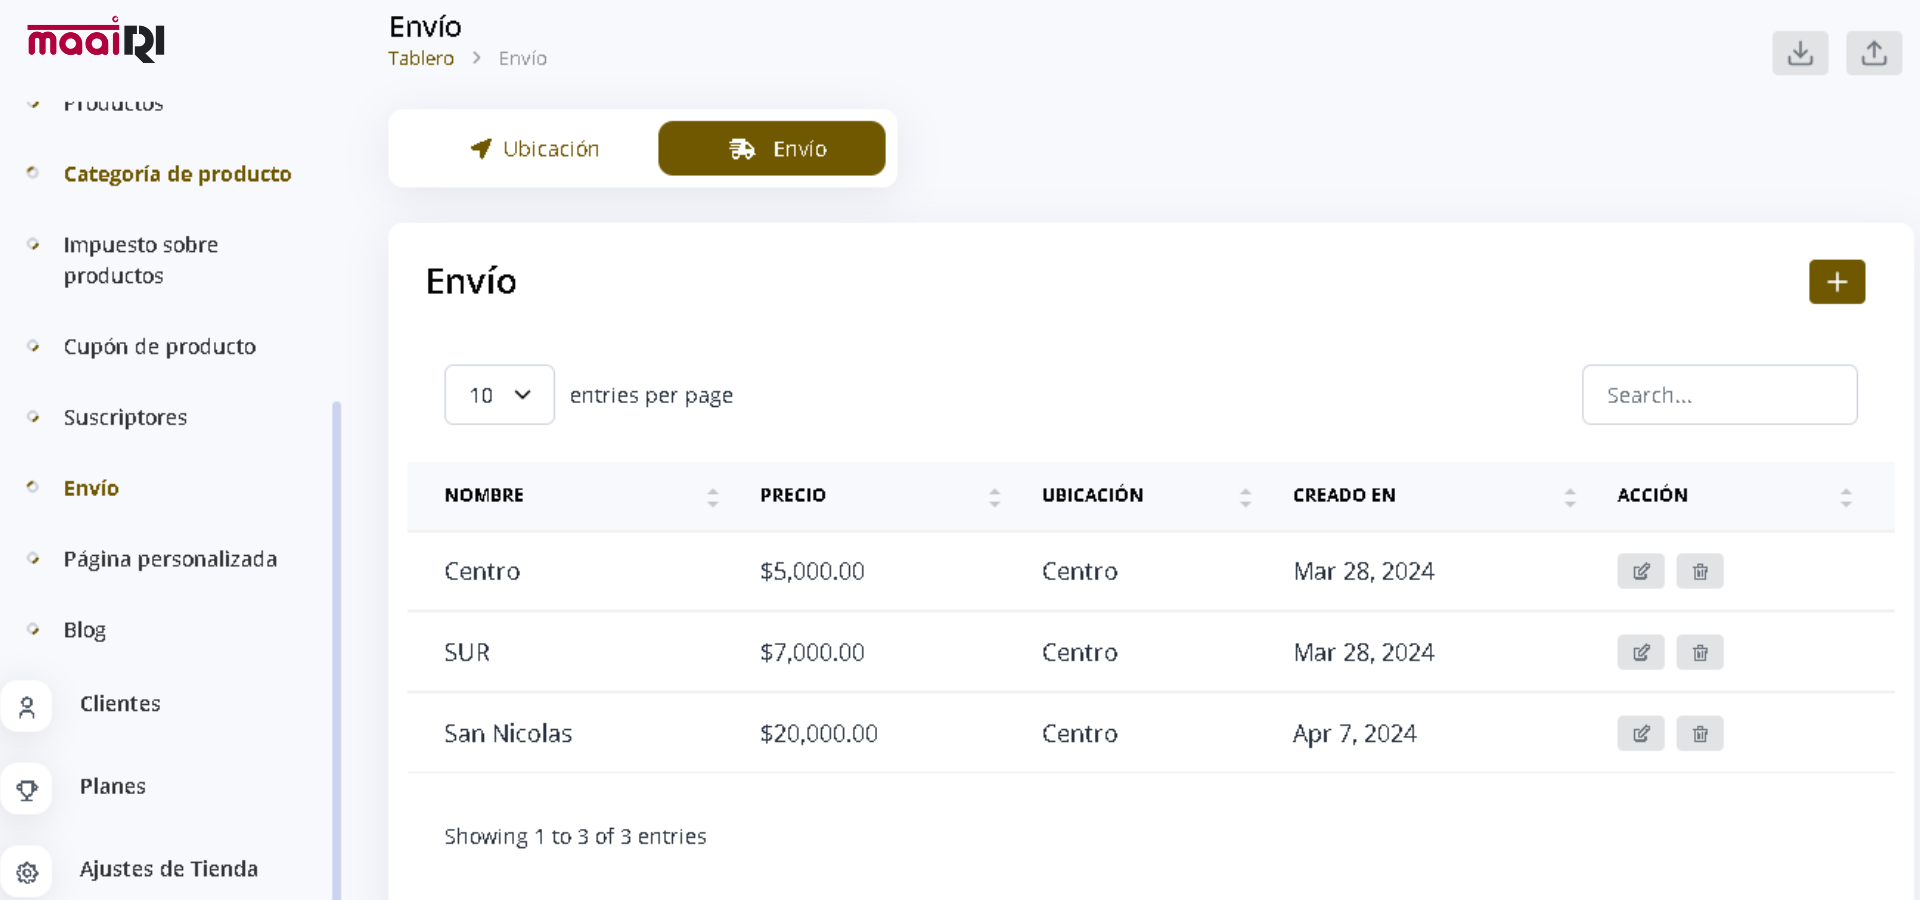Sort table by Ubicación column
This screenshot has height=900, width=1920.
pyautogui.click(x=1245, y=497)
